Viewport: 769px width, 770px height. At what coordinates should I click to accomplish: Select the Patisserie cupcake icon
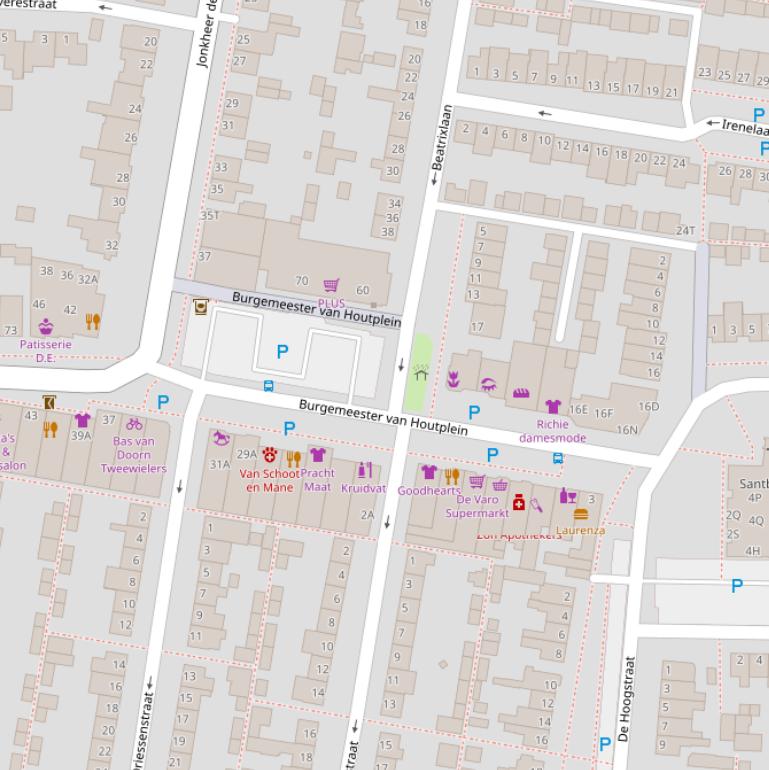point(46,326)
